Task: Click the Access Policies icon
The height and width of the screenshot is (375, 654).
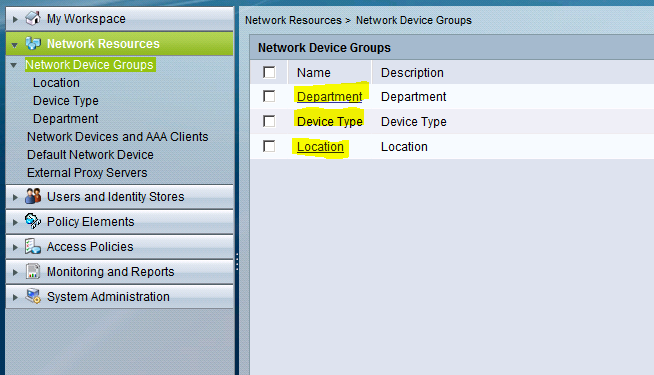Action: [33, 246]
